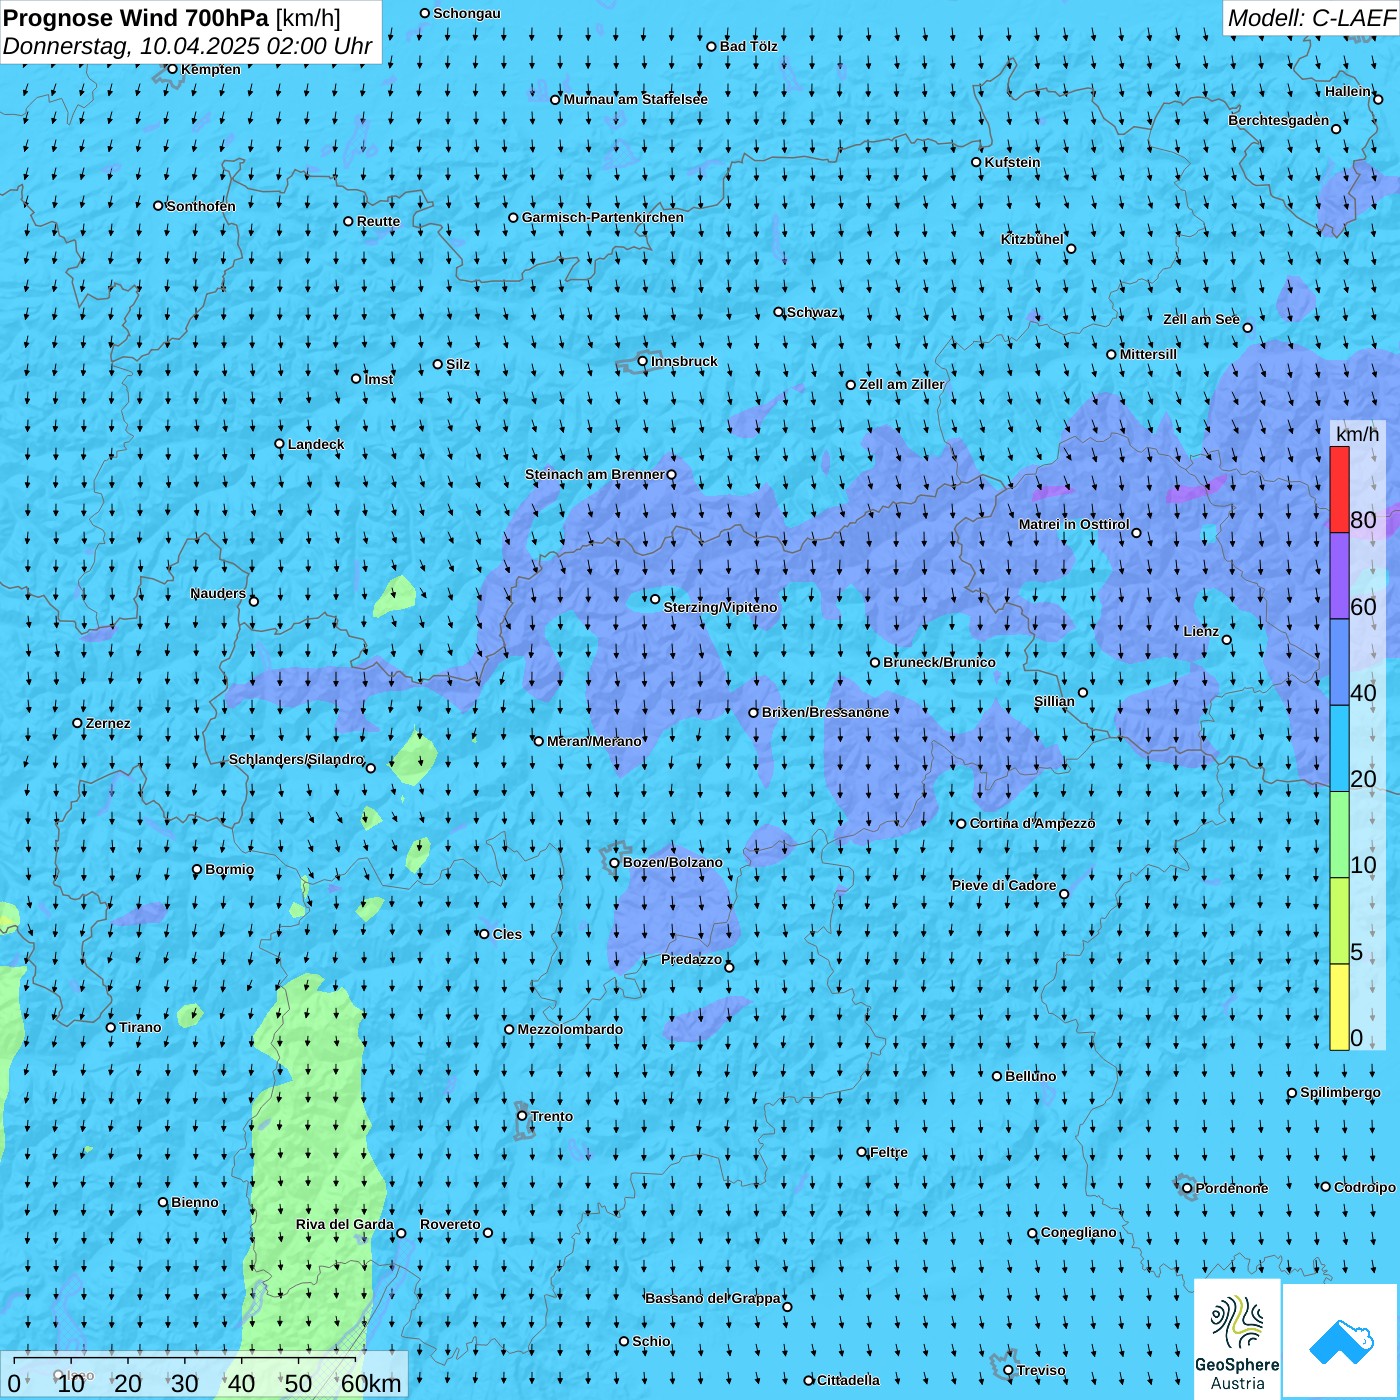The width and height of the screenshot is (1400, 1400).
Task: Click the Lienz city marker
Action: (1227, 640)
